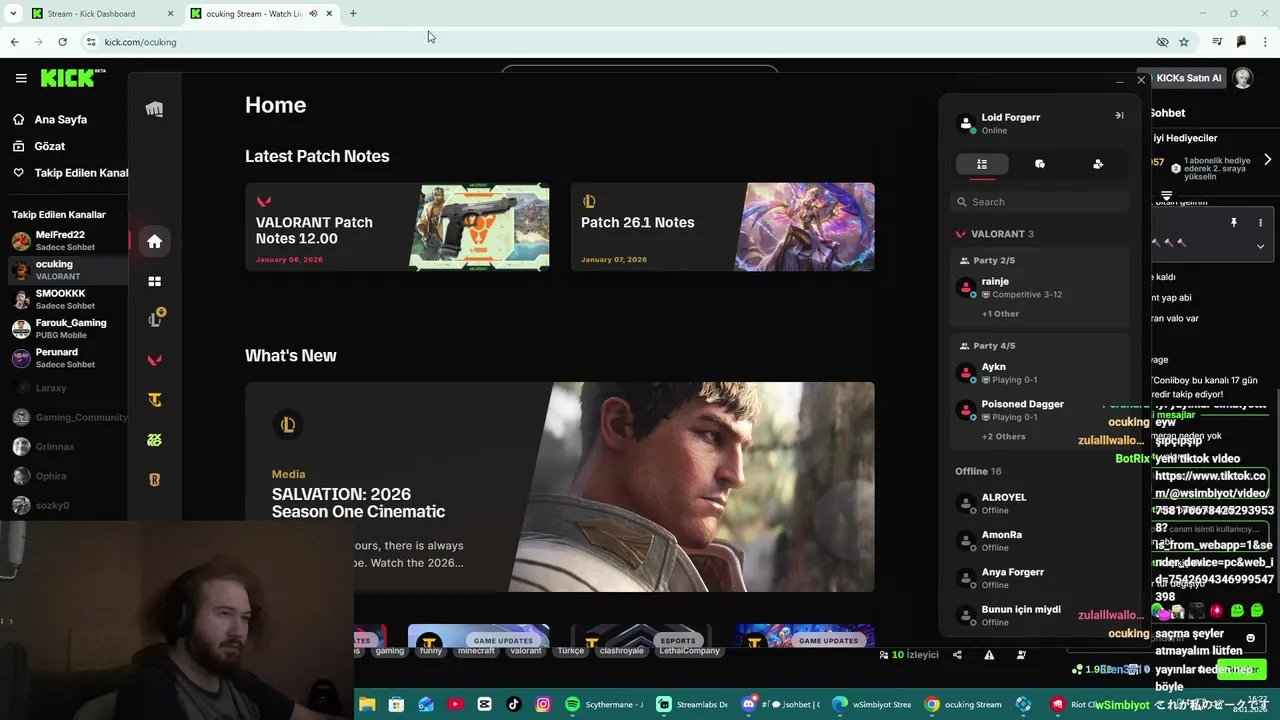Open Loid Forgerr profile avatar
Viewport: 1280px width, 720px height.
click(x=966, y=124)
